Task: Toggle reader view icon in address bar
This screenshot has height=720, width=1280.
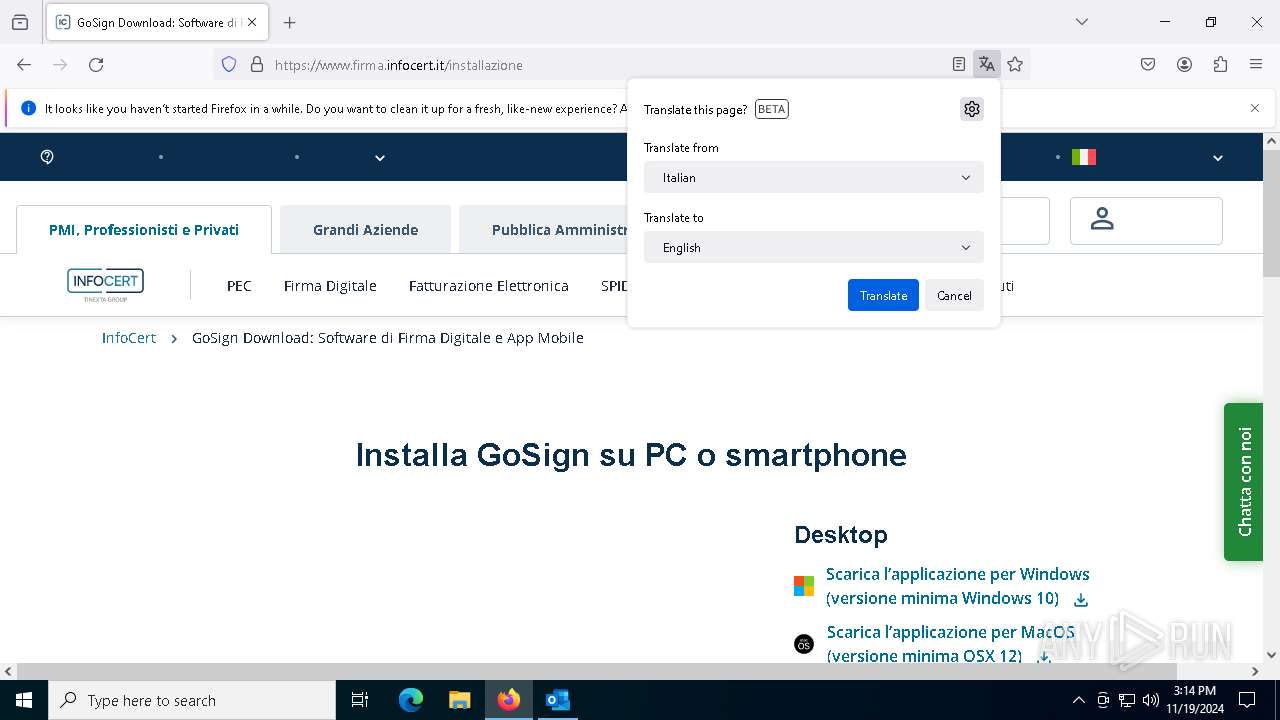Action: 959,65
